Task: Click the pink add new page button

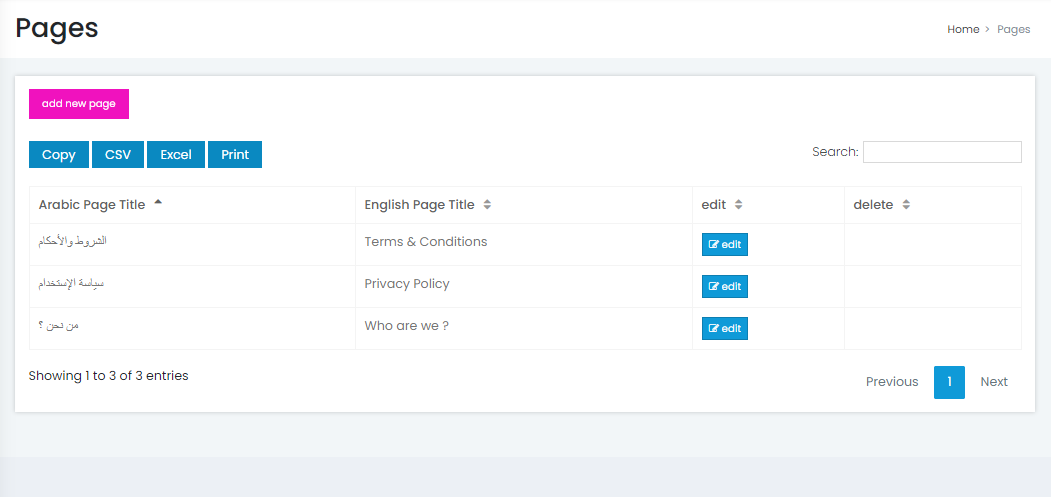Action: pos(79,104)
